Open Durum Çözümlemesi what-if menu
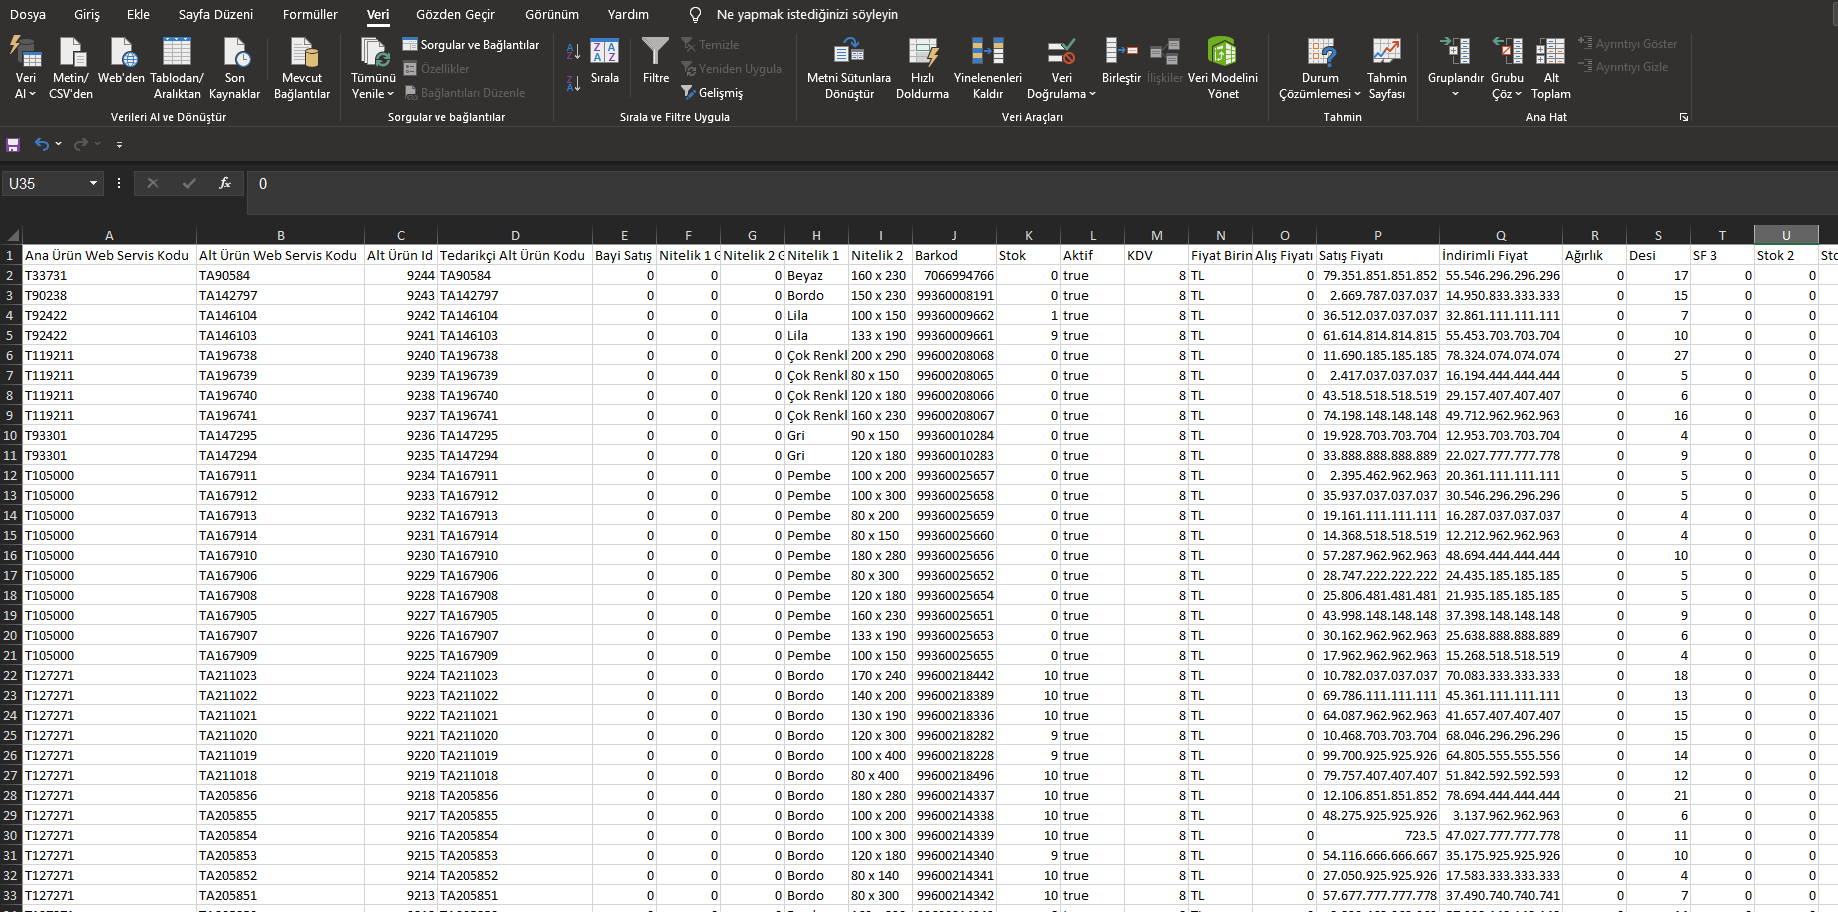Screen dimensions: 1838x912 [1320, 67]
